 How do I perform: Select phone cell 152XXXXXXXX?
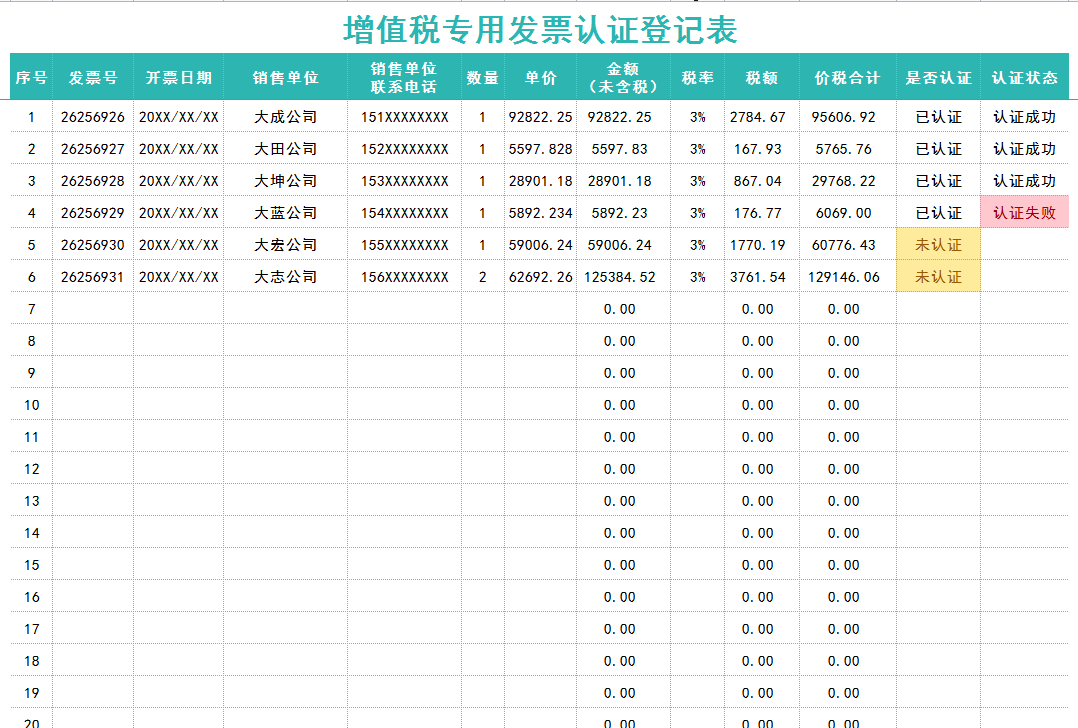(x=404, y=149)
